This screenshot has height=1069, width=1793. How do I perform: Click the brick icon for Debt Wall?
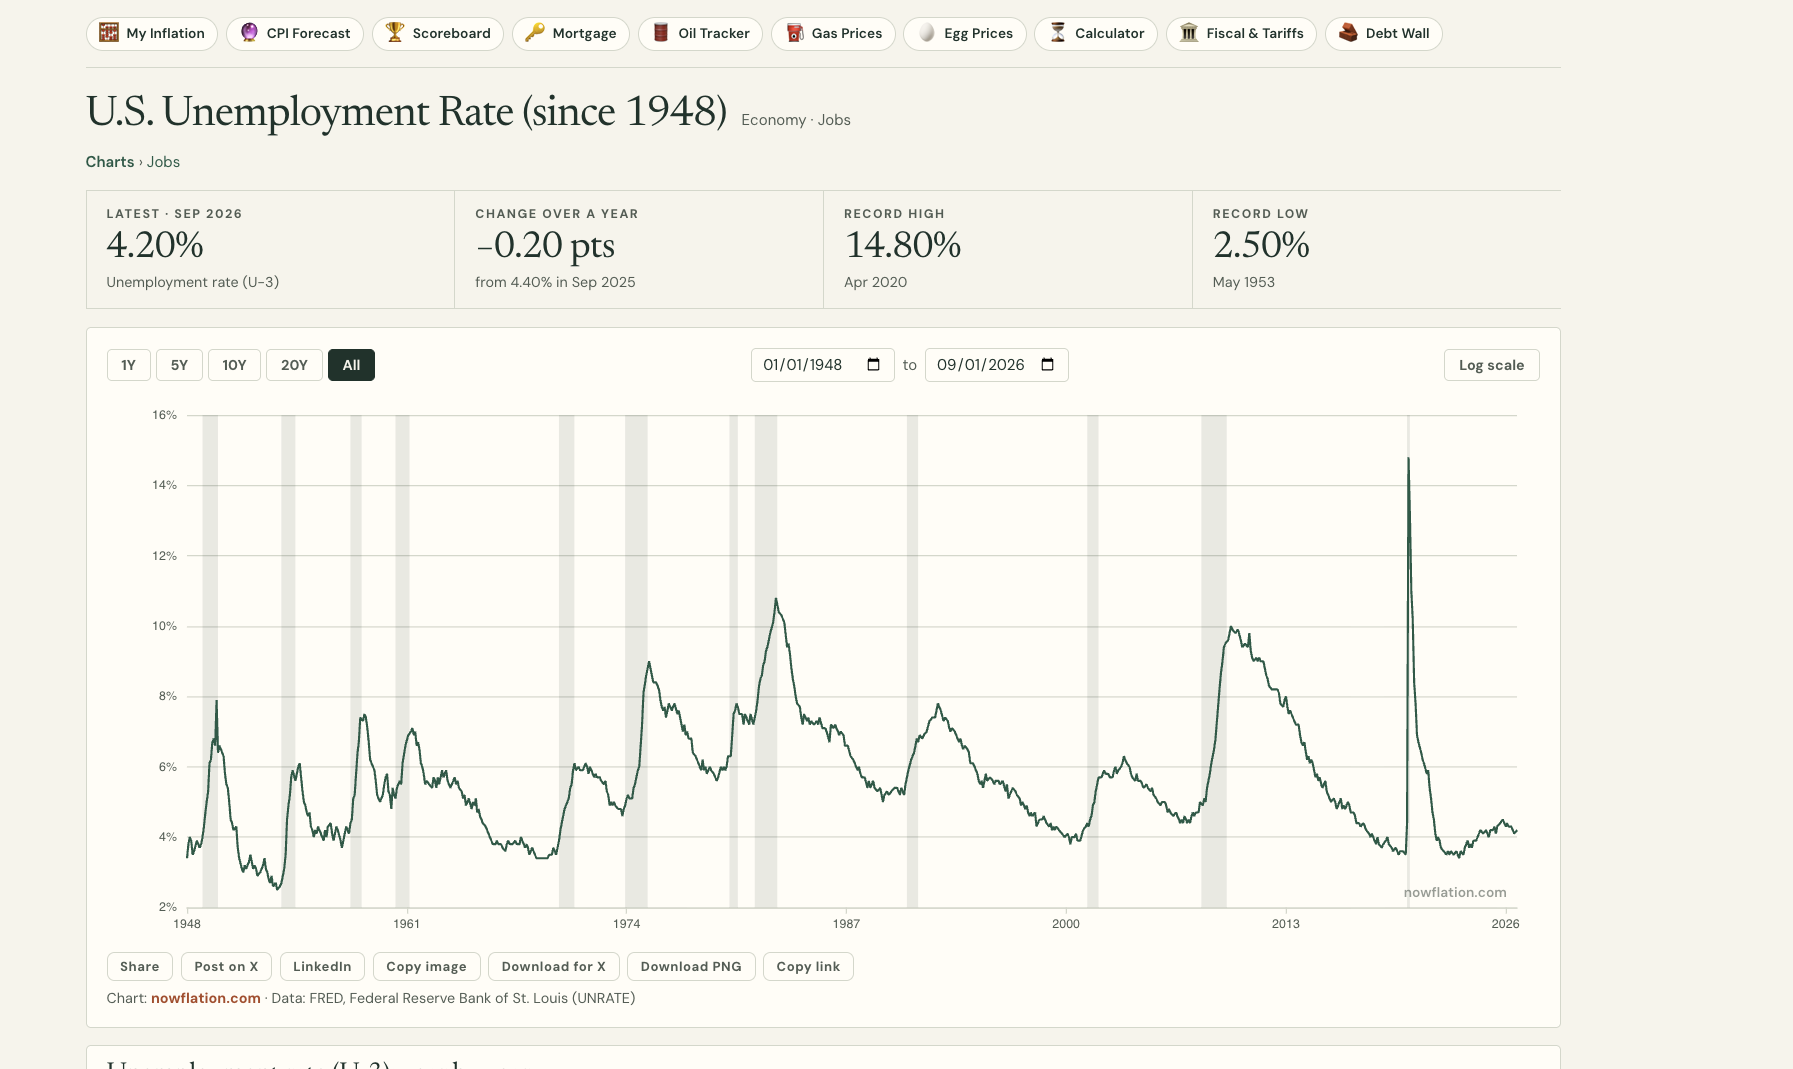coord(1348,33)
